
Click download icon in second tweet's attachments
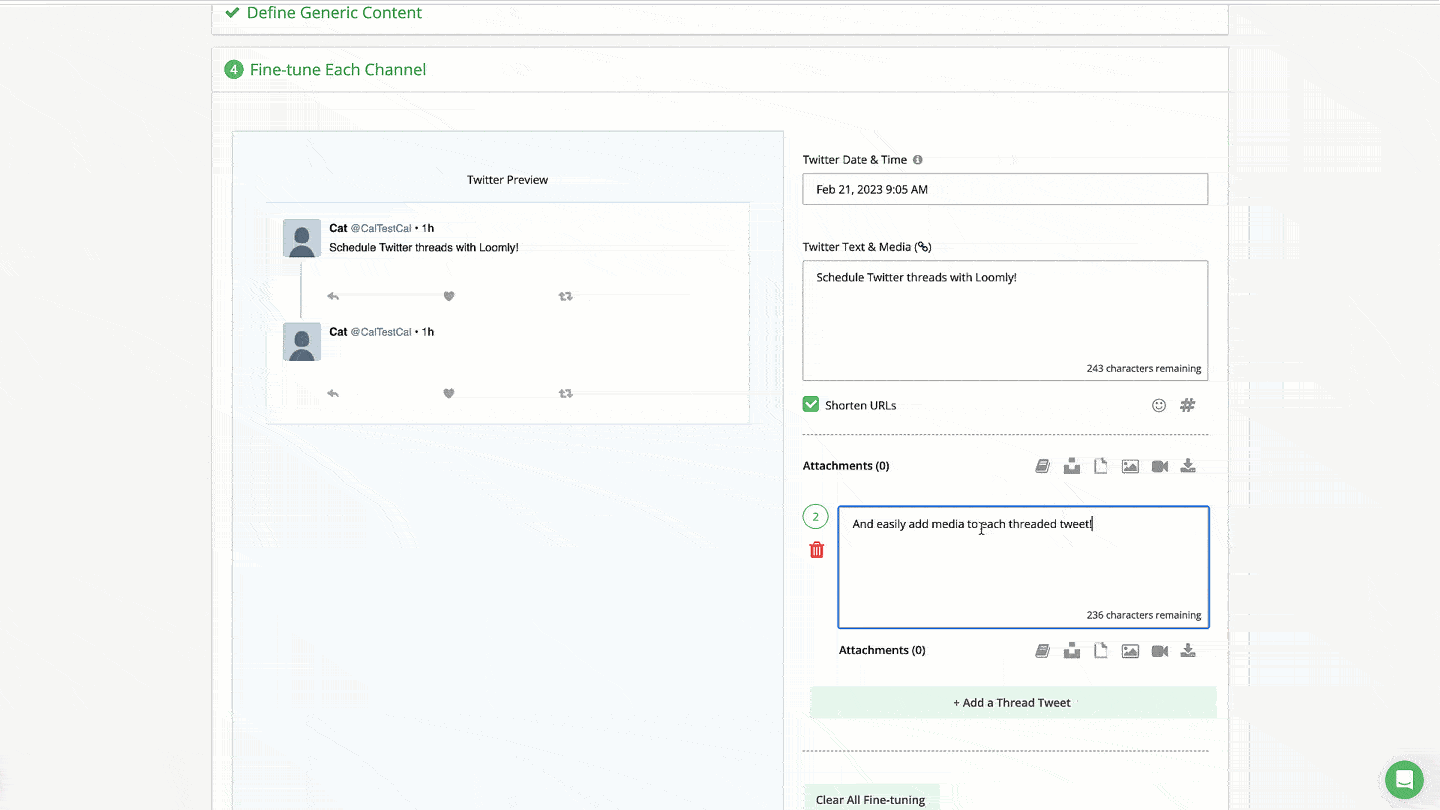point(1188,651)
